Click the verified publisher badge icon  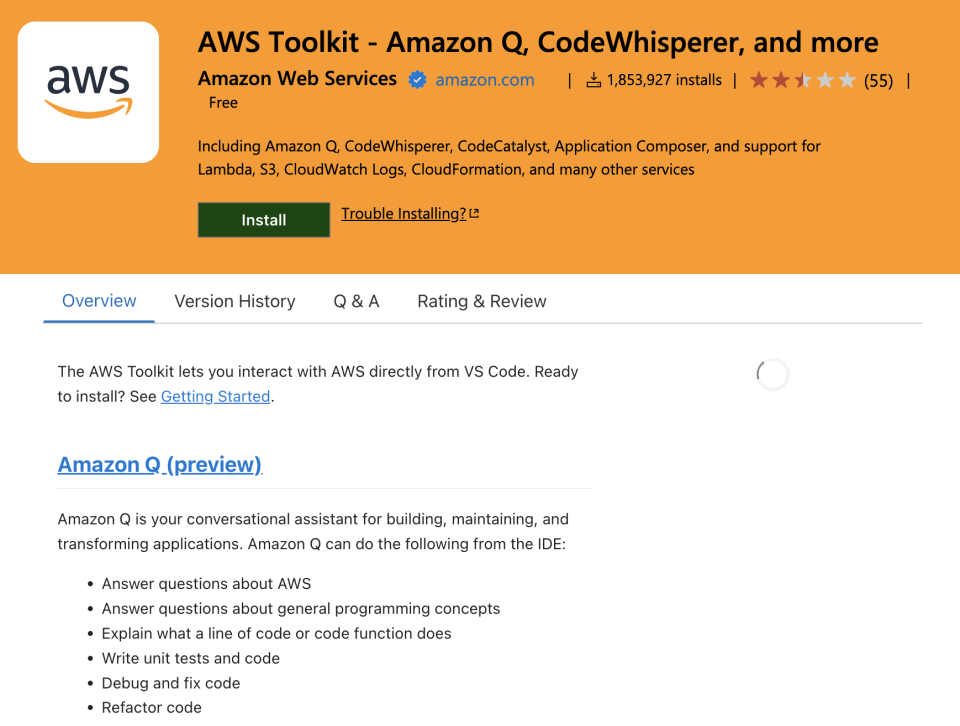pos(417,79)
